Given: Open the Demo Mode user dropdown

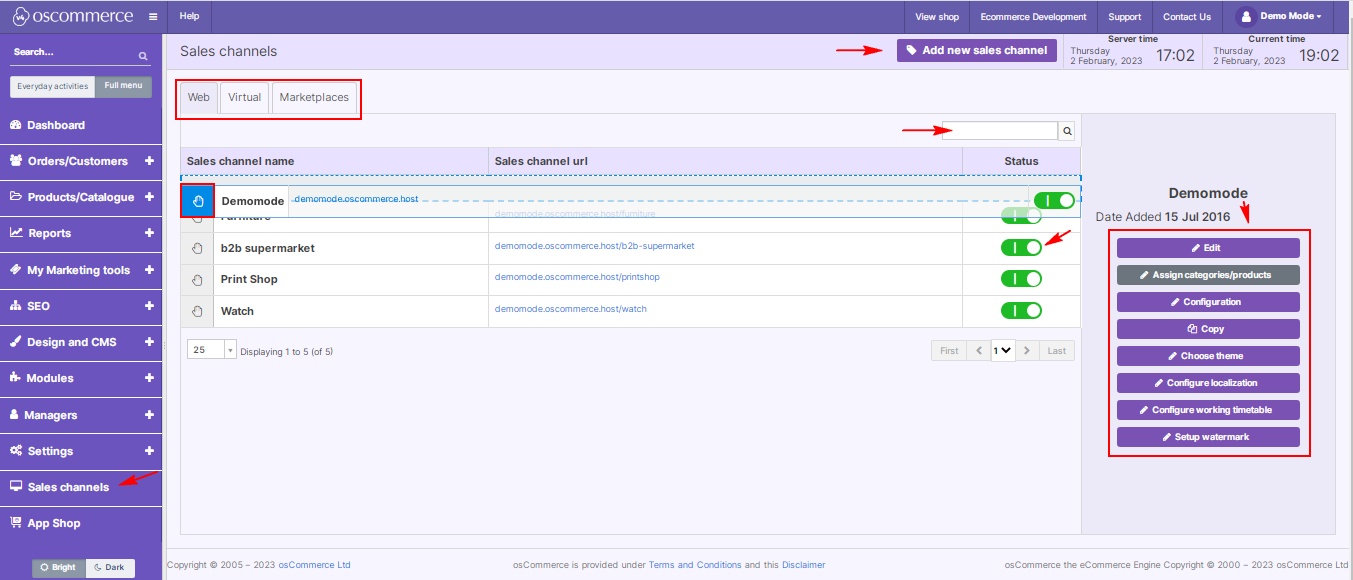Looking at the screenshot, I should pos(1279,17).
